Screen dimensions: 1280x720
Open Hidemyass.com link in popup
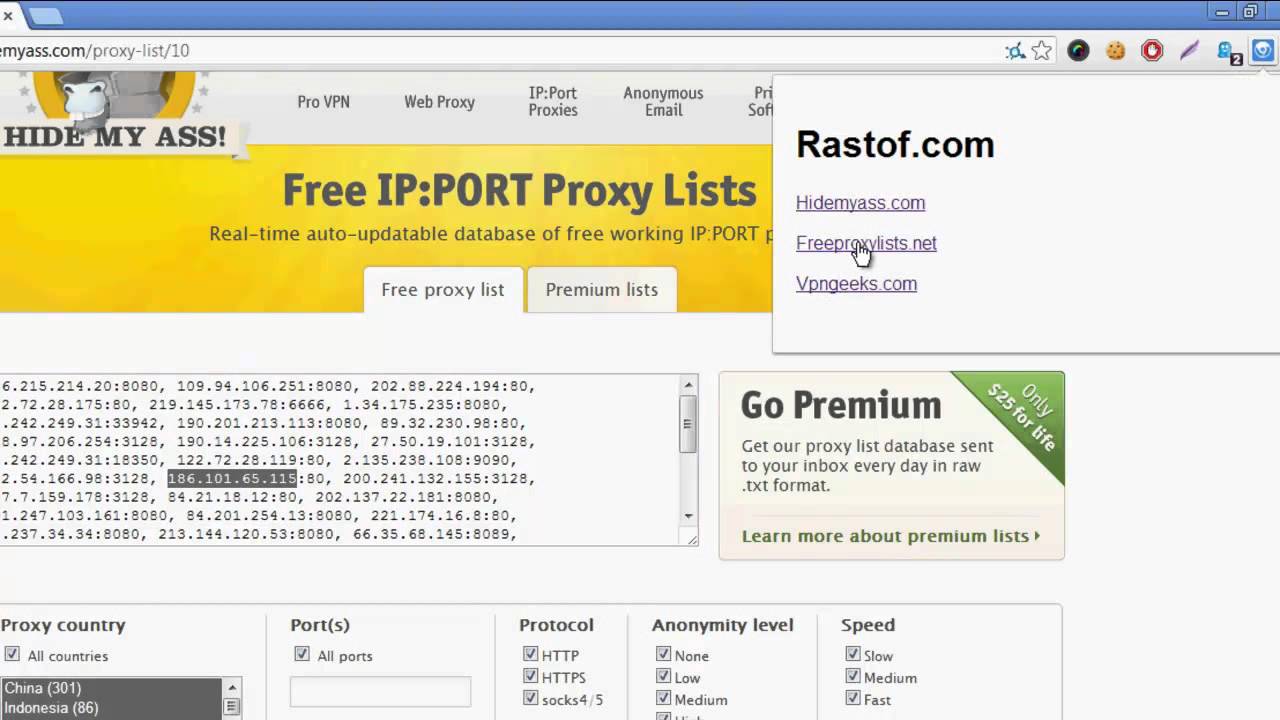coord(860,203)
